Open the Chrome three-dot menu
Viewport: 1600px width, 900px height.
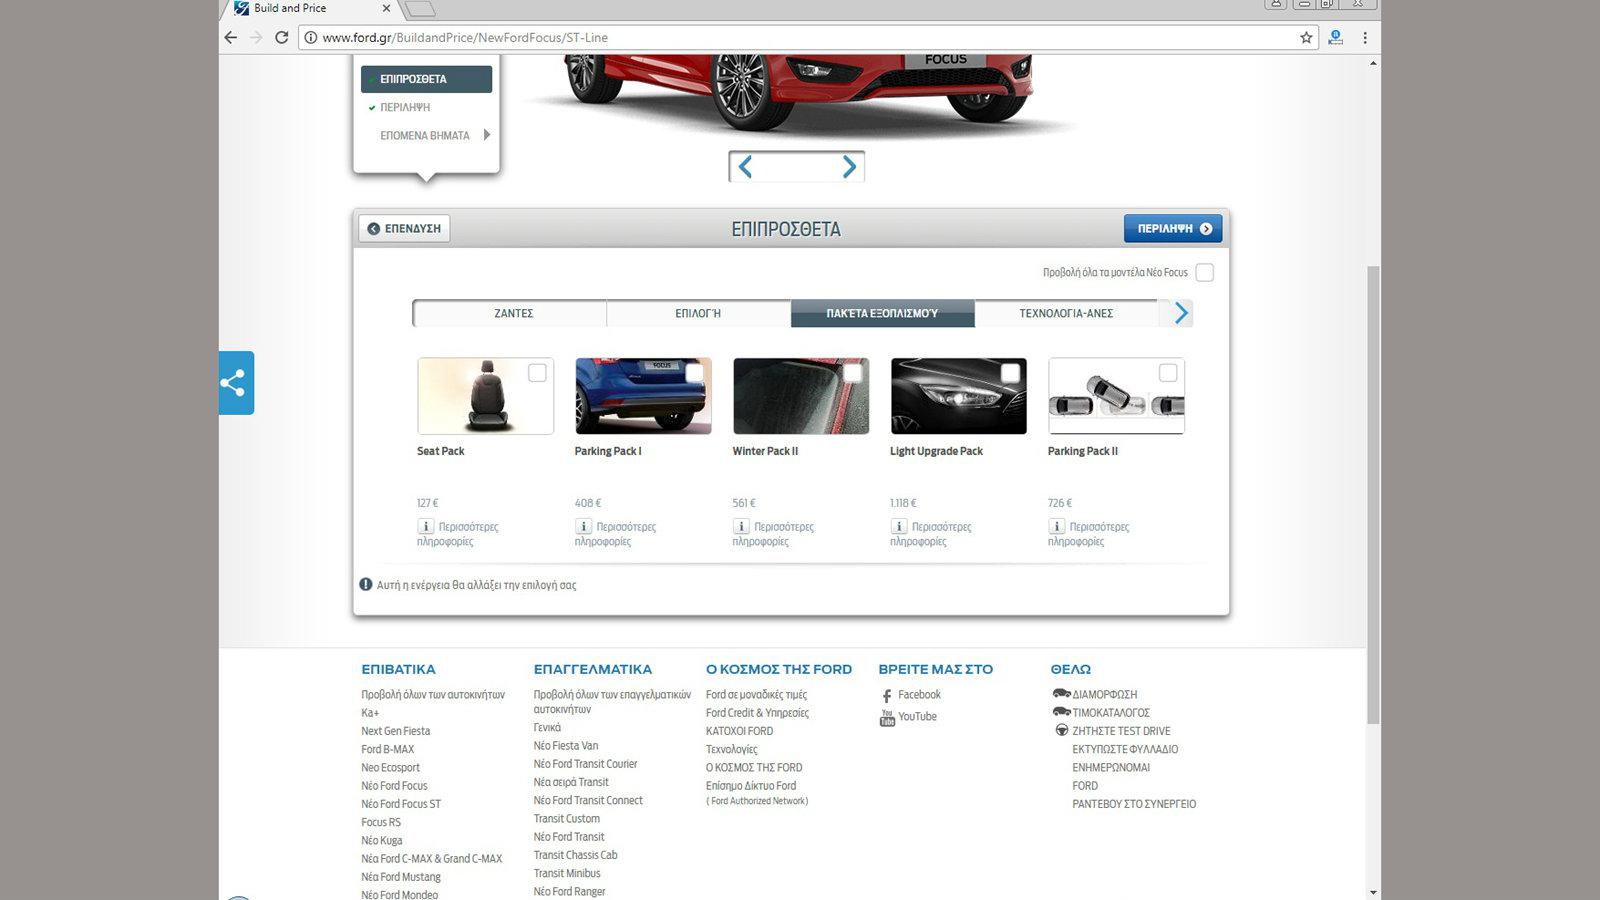(1365, 37)
